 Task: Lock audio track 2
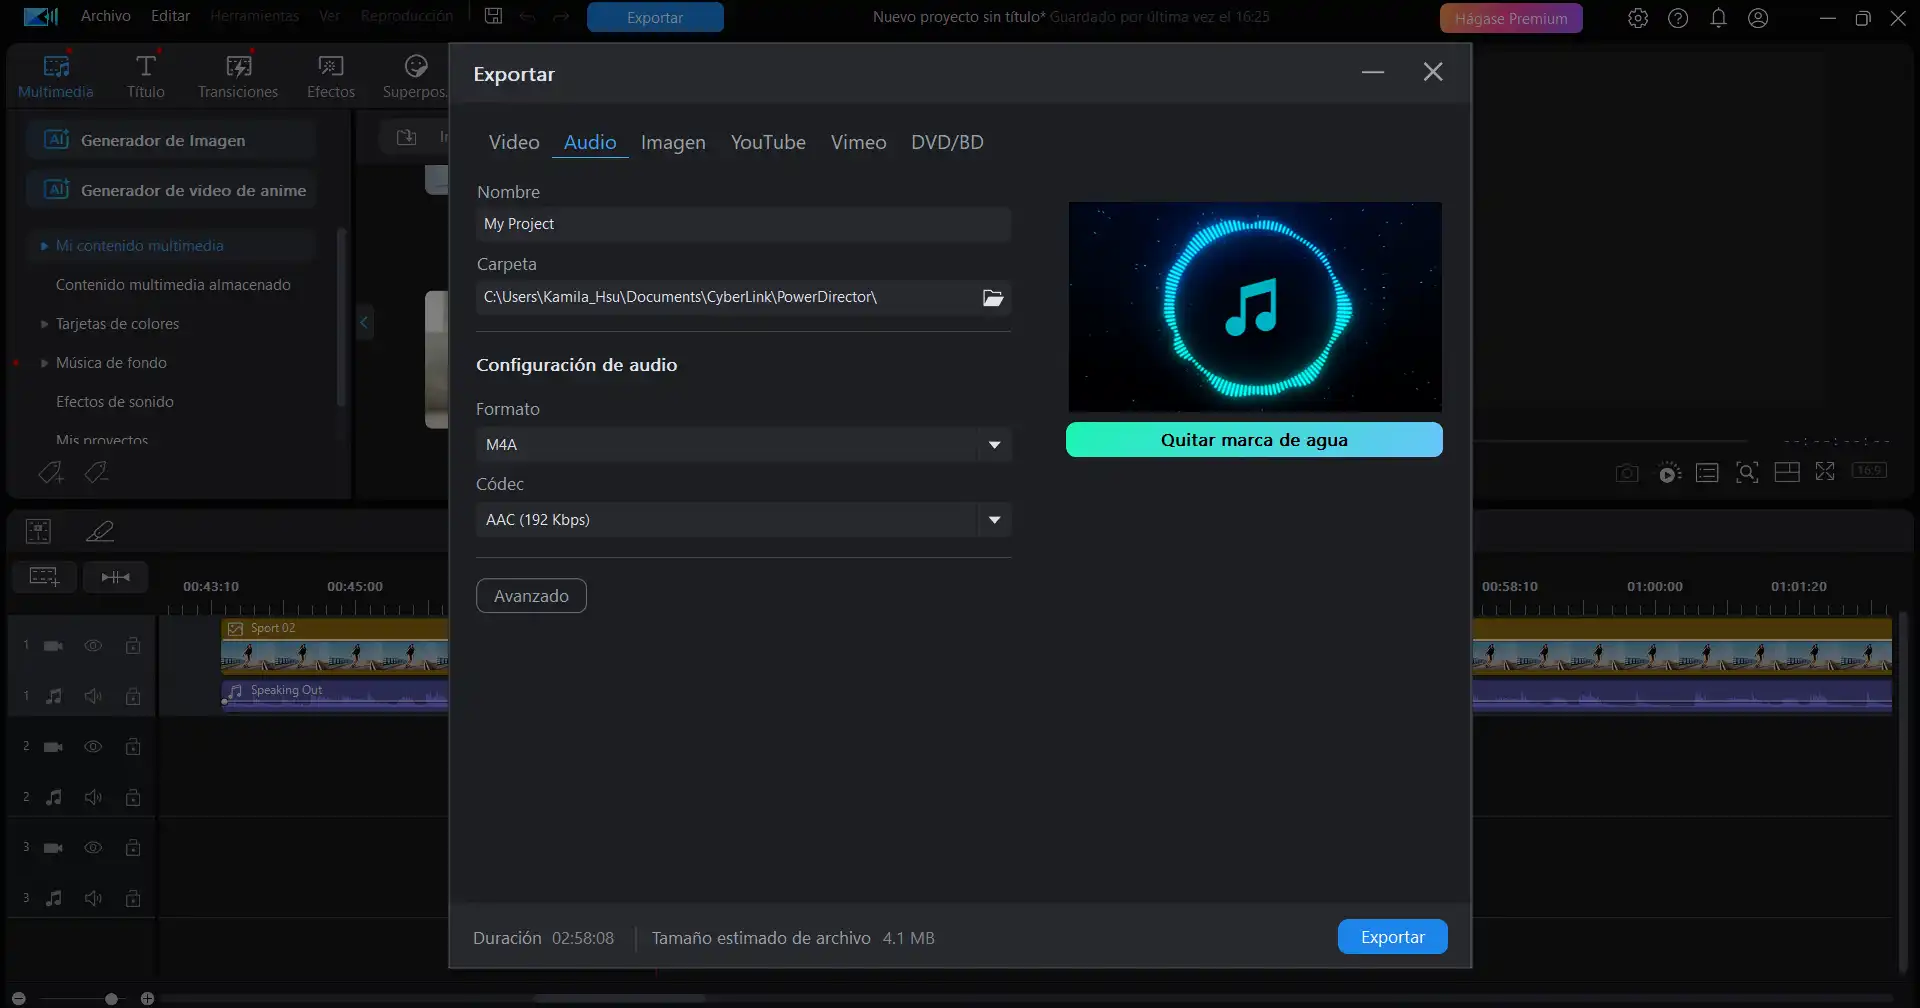point(133,797)
